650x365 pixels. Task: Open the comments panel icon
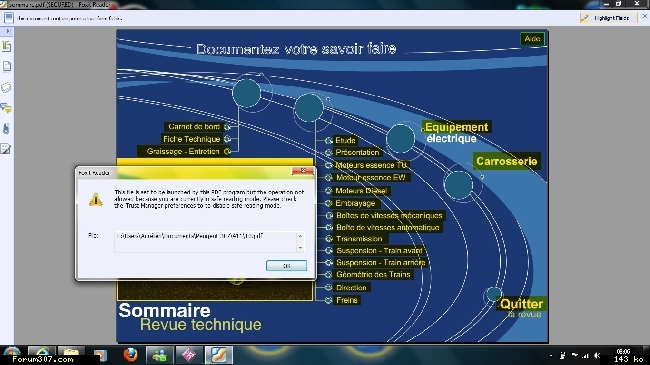point(6,108)
